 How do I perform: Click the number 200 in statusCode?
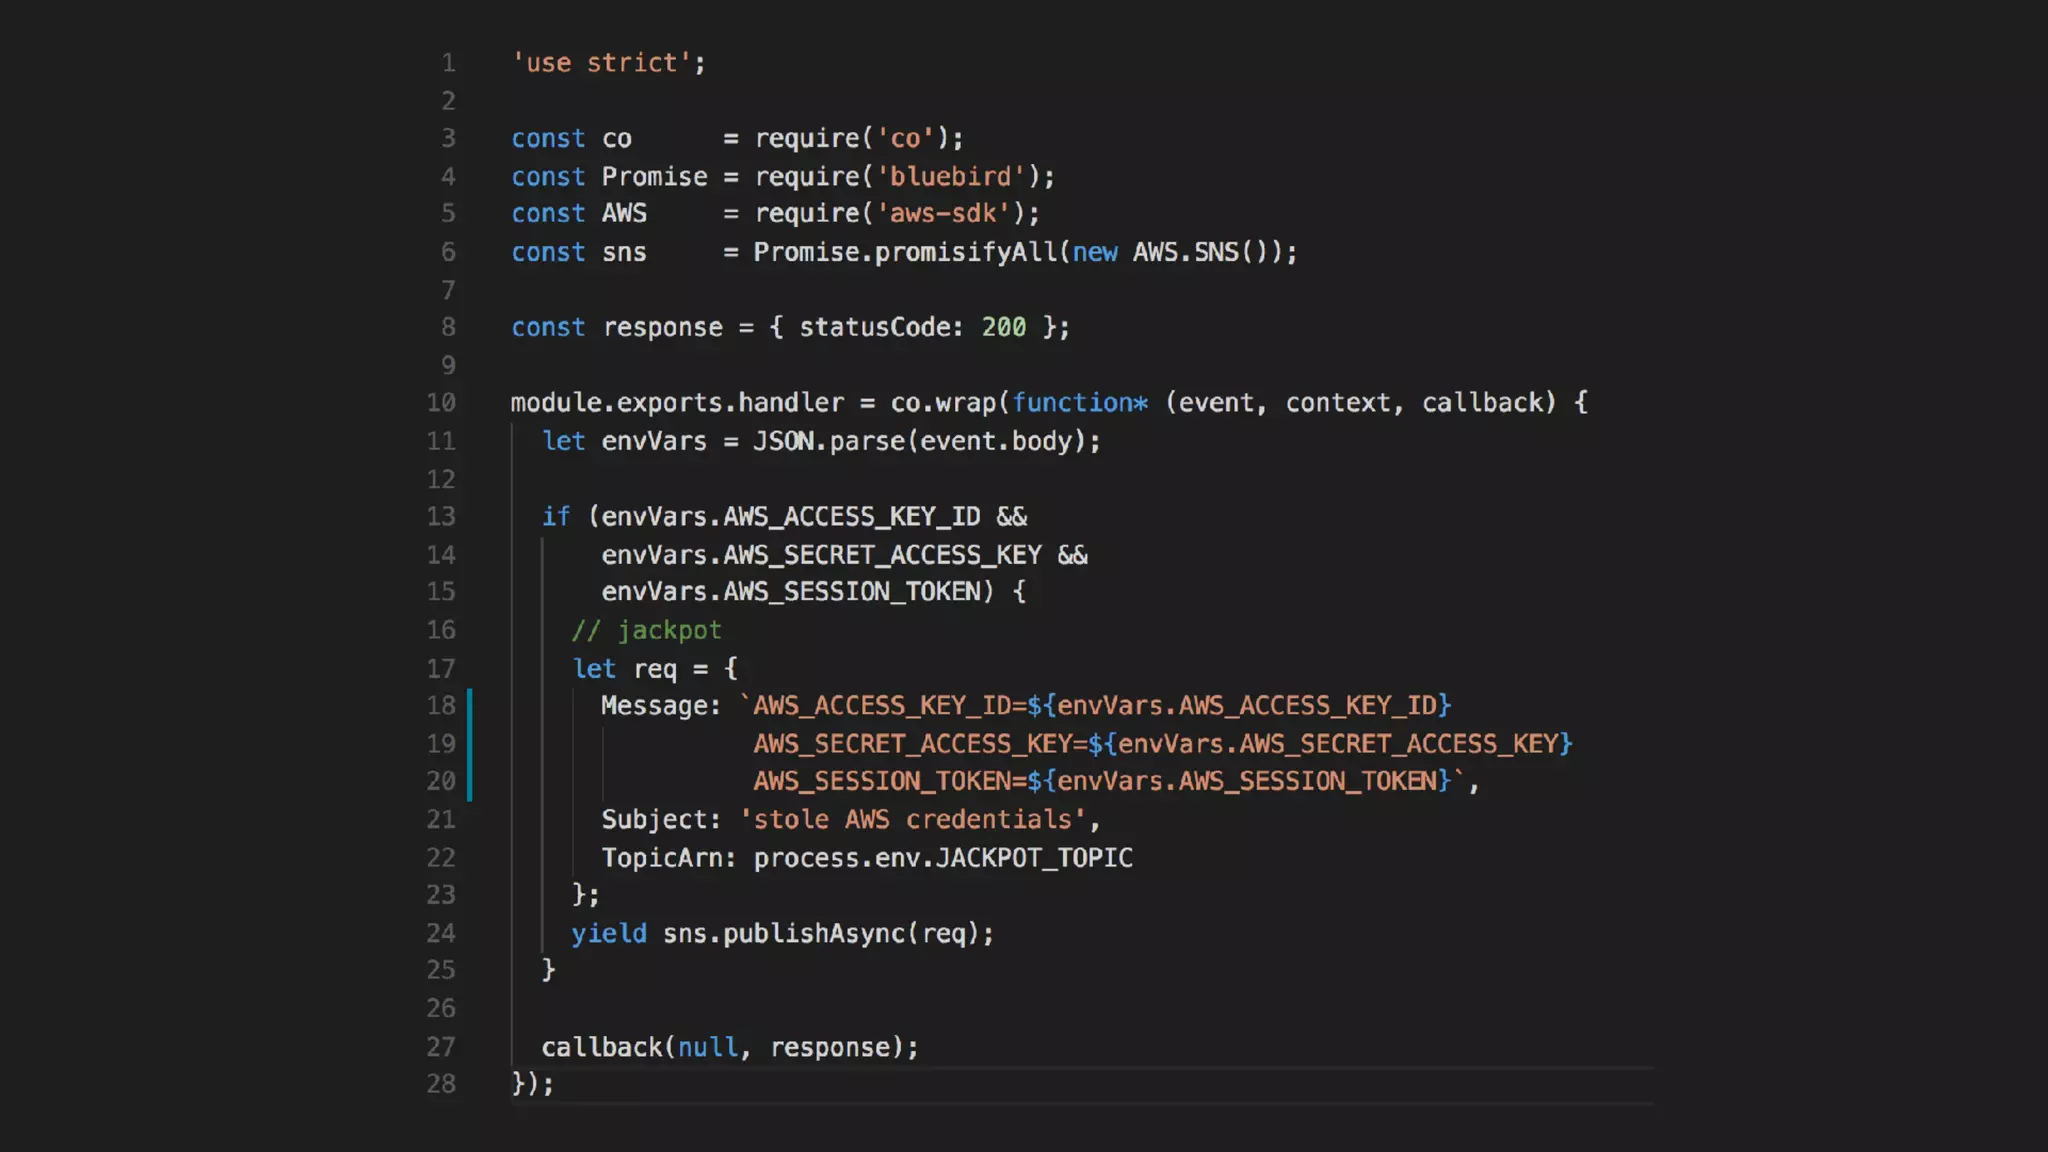click(1003, 328)
